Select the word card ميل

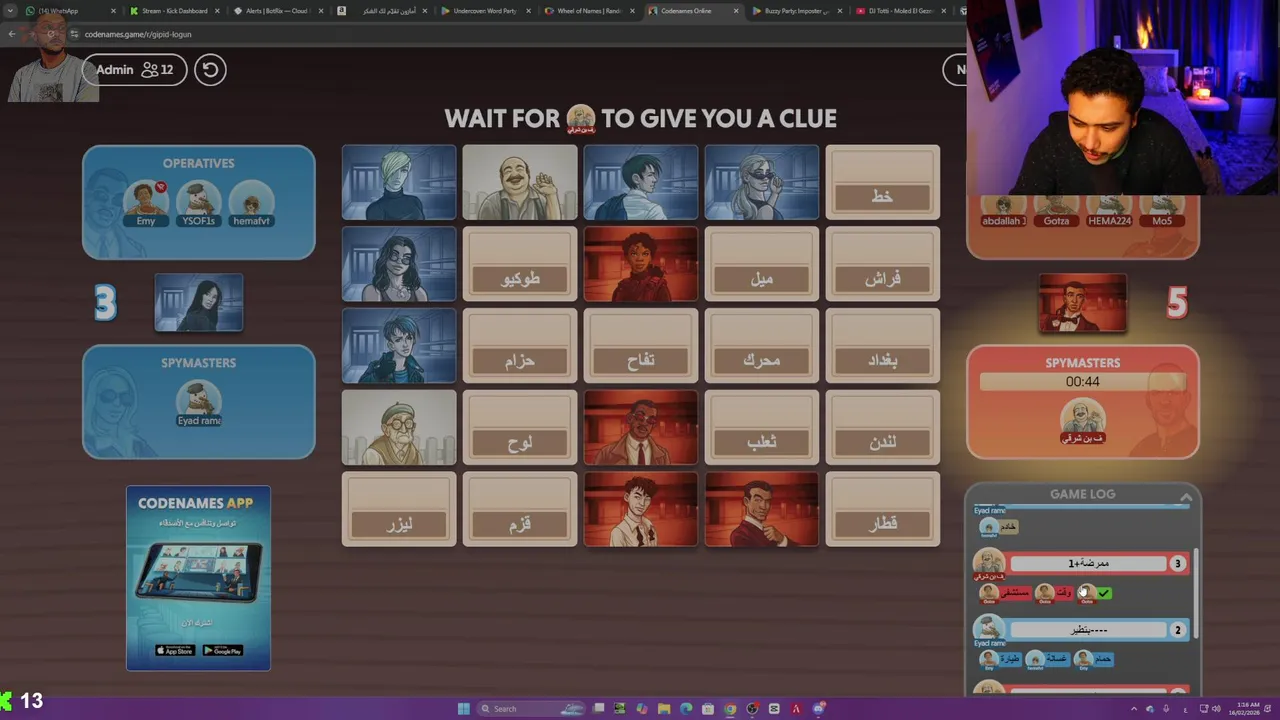click(x=762, y=264)
